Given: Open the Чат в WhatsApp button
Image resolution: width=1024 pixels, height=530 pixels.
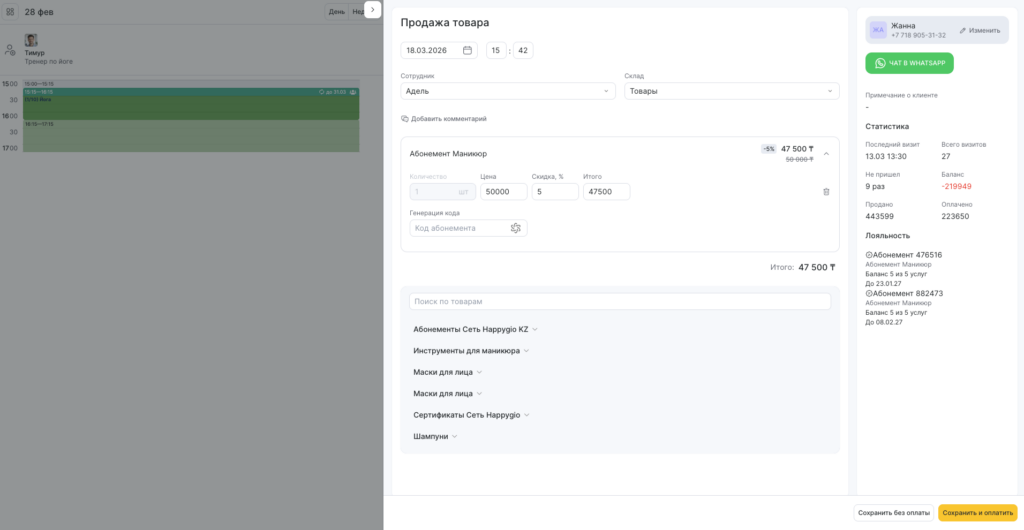Looking at the screenshot, I should (909, 63).
